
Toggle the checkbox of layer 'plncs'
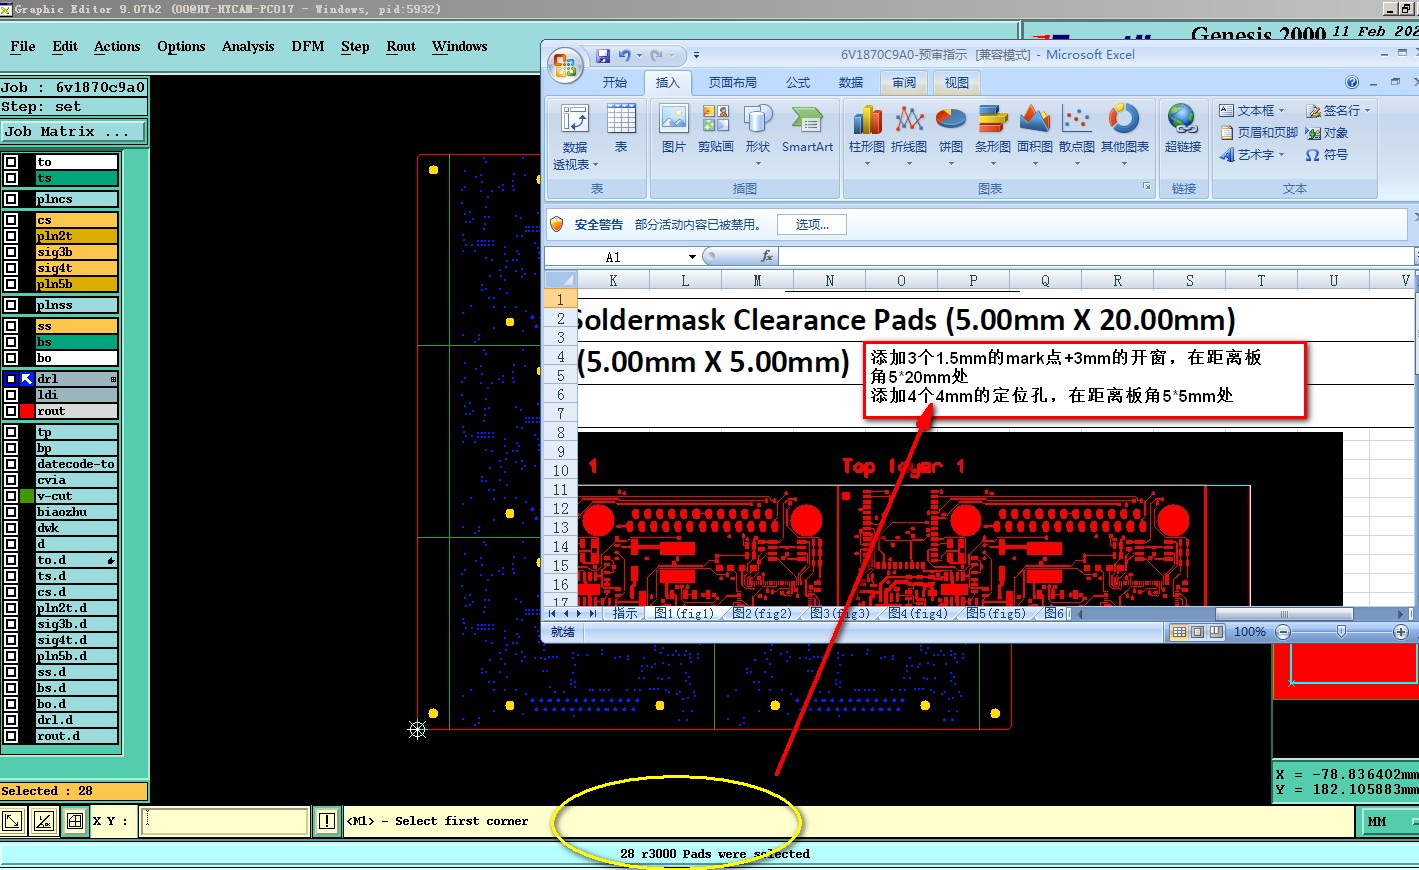(x=11, y=199)
